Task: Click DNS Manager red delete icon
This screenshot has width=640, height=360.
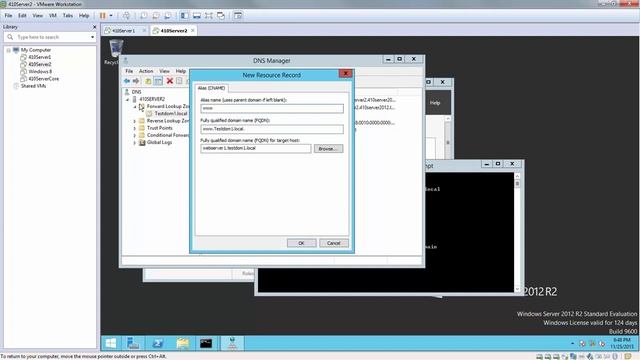Action: click(x=170, y=81)
